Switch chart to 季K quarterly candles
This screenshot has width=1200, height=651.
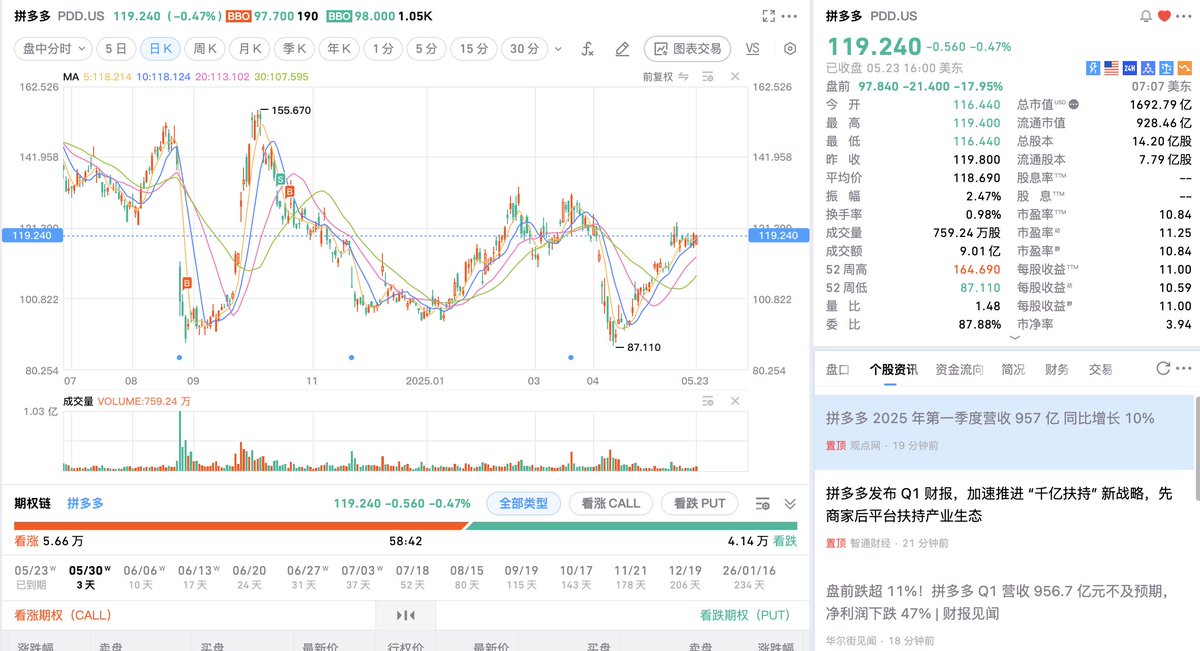pos(294,48)
